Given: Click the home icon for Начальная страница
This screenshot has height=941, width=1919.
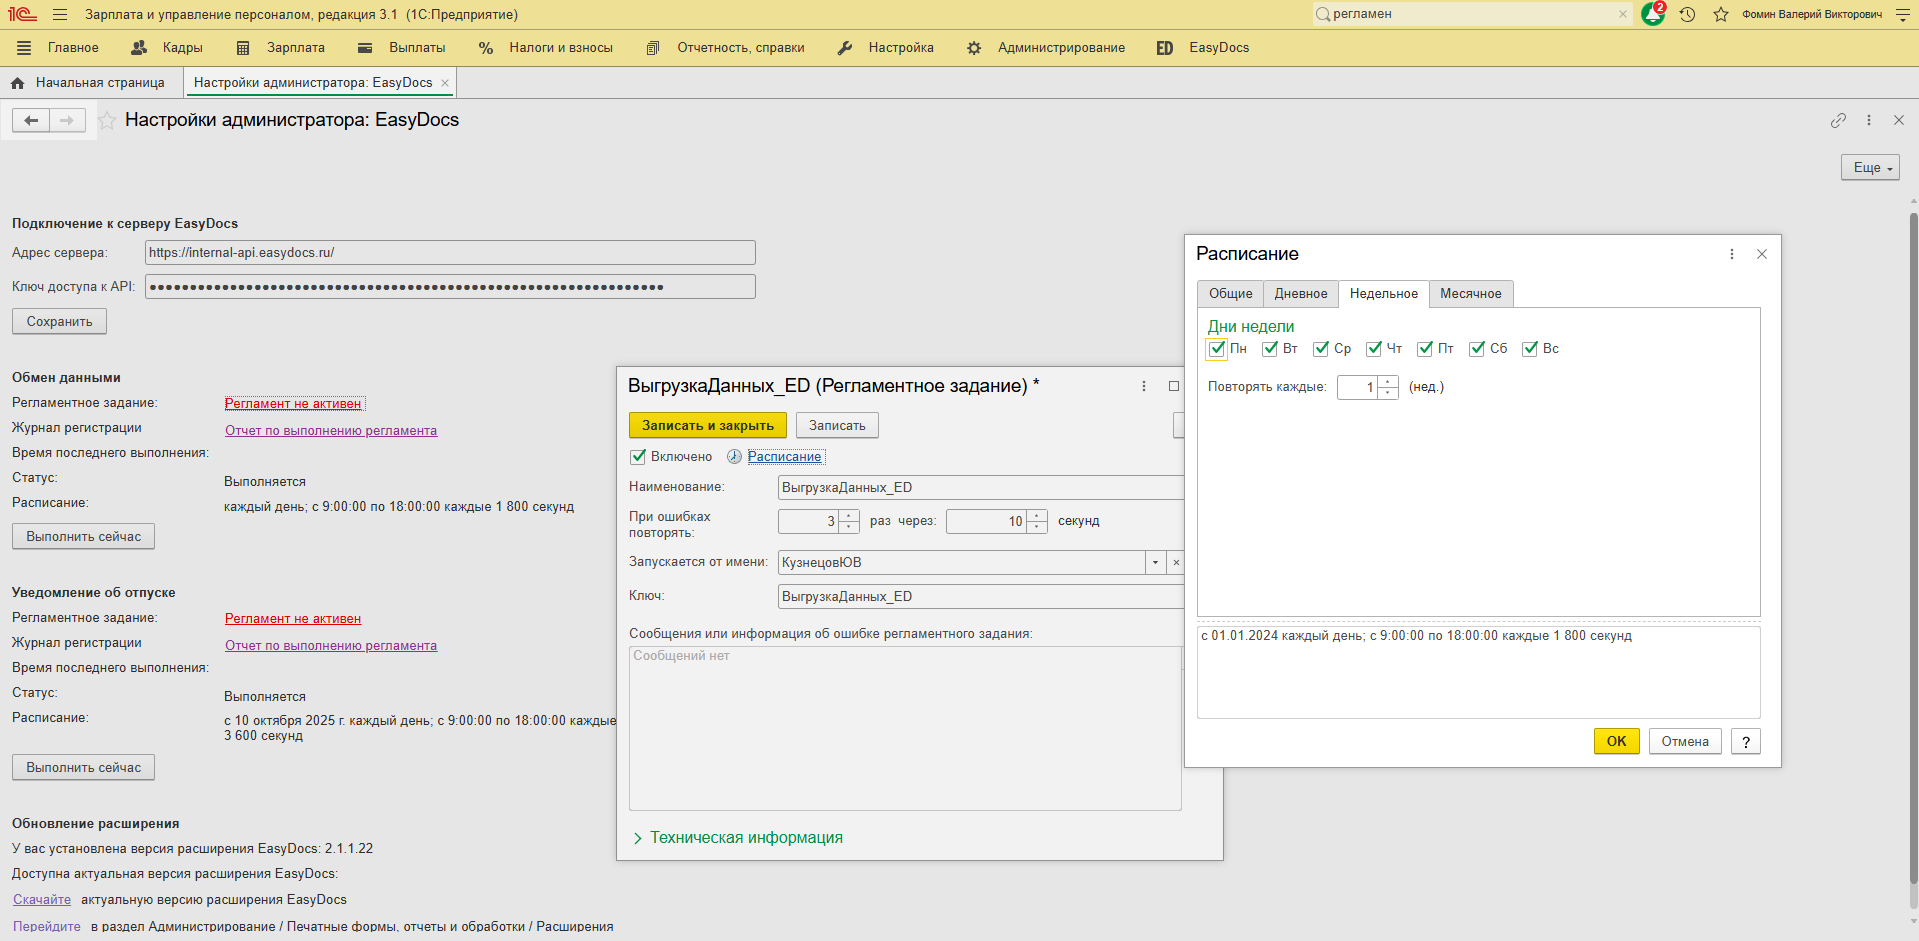Looking at the screenshot, I should (17, 83).
